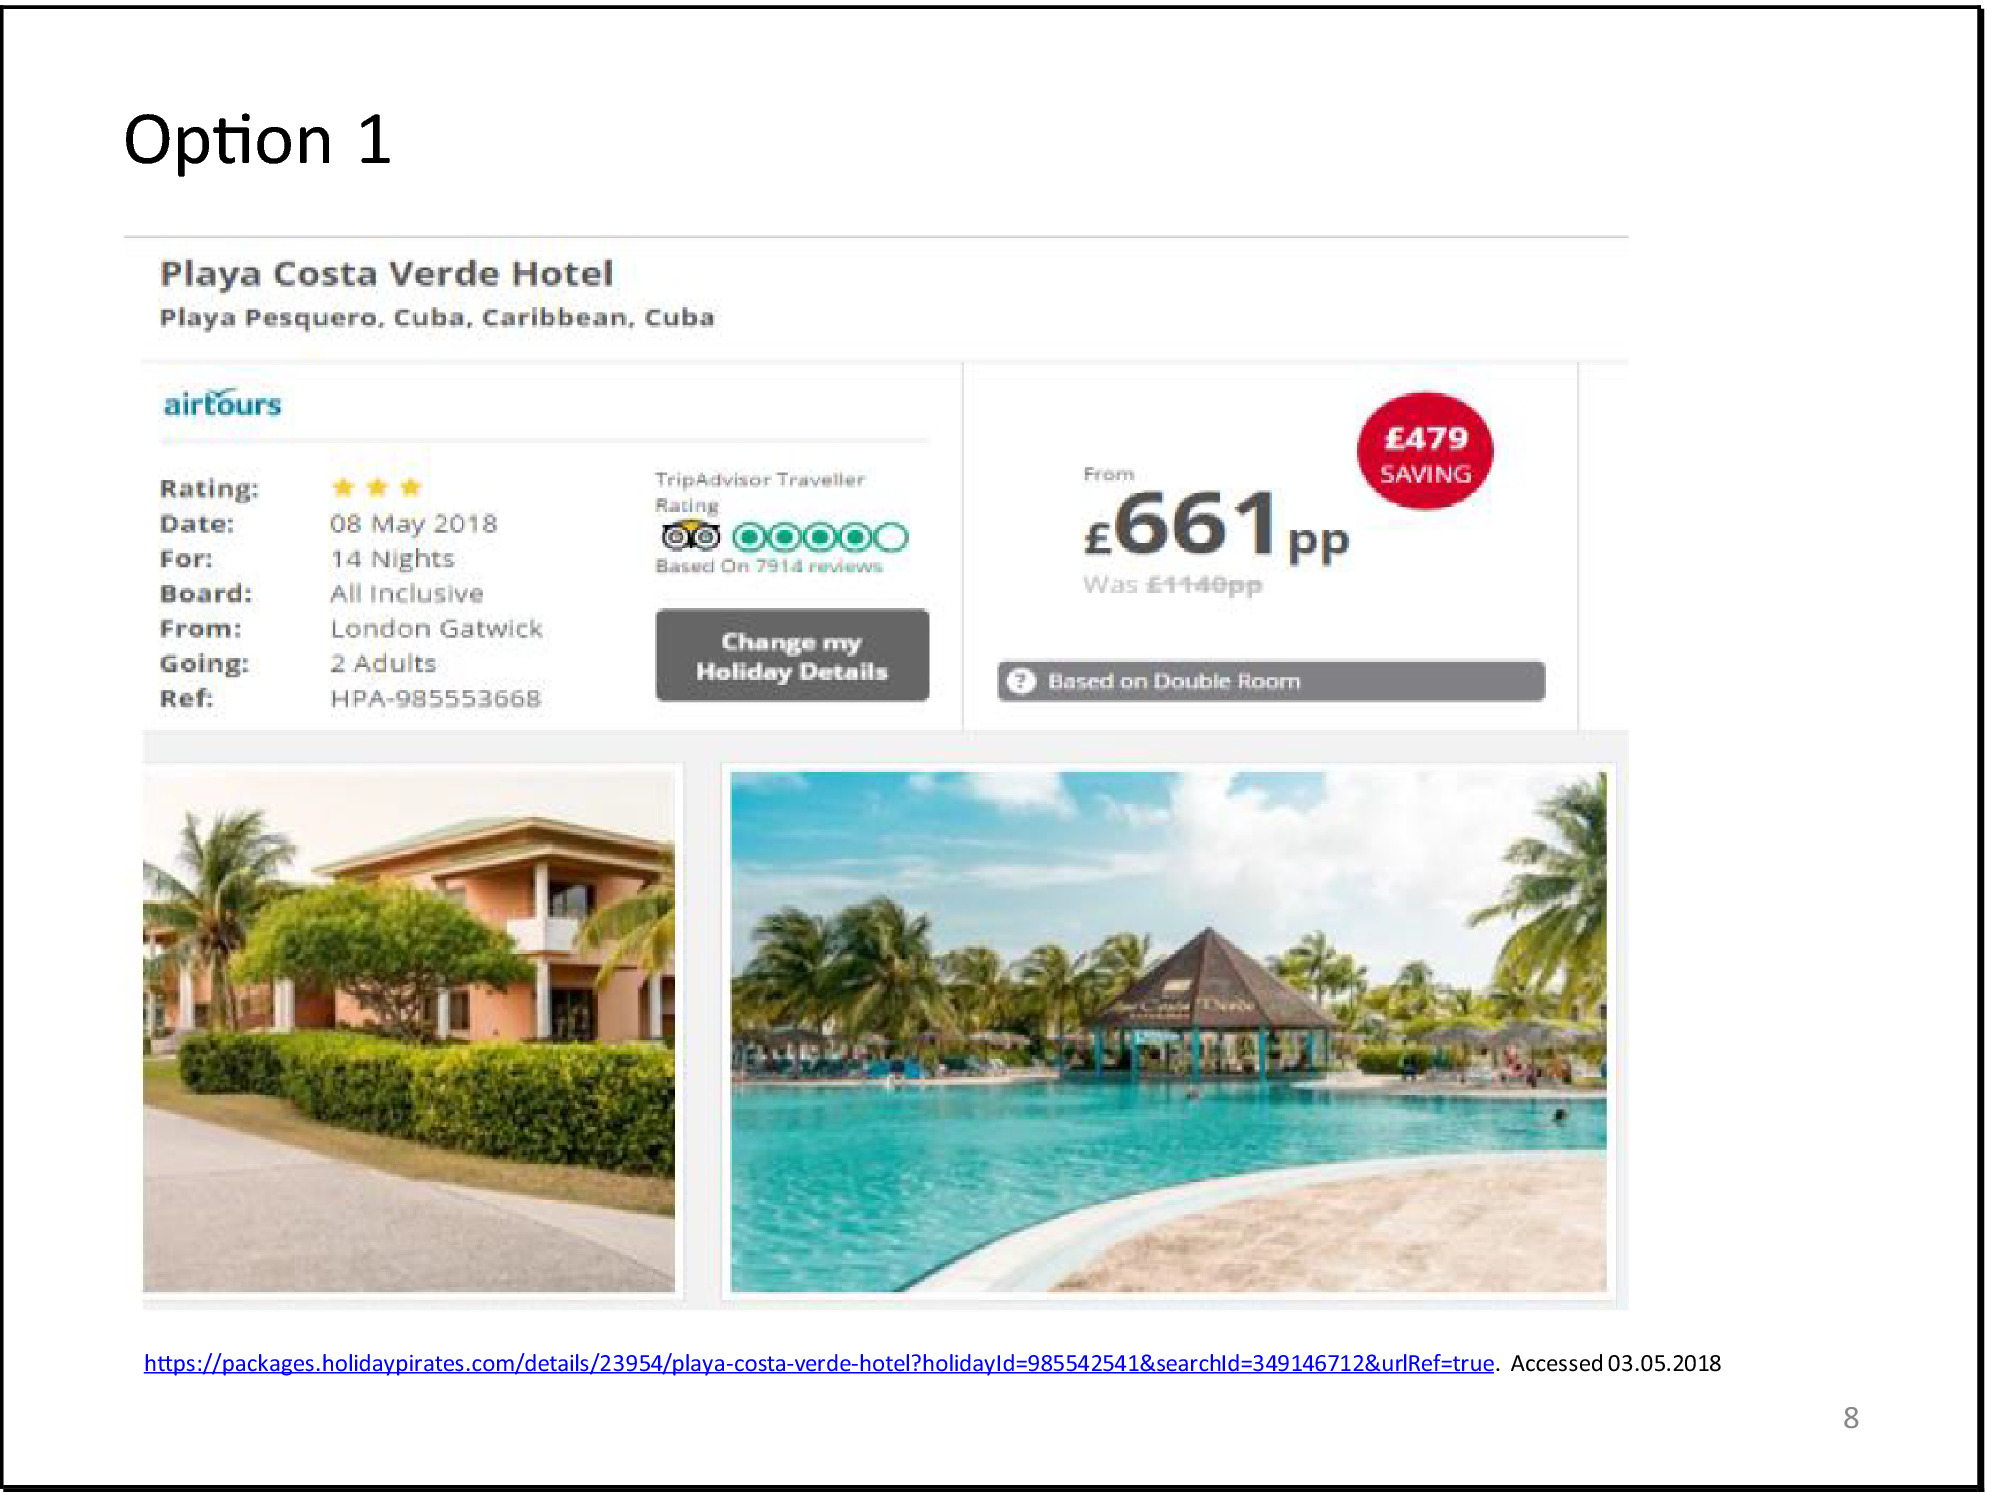
Task: Click the Based on Double Room bar
Action: tap(1271, 681)
